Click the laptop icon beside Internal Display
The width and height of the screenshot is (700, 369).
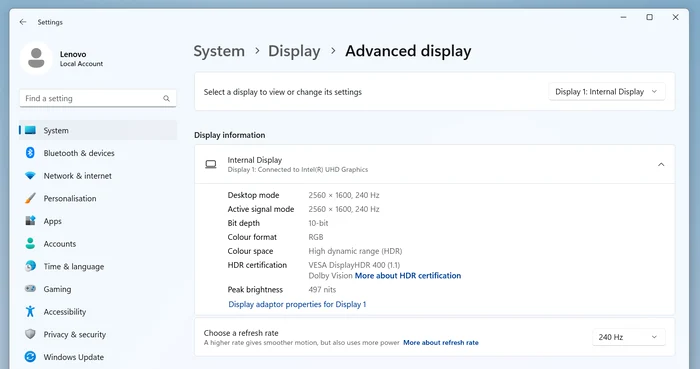click(211, 165)
